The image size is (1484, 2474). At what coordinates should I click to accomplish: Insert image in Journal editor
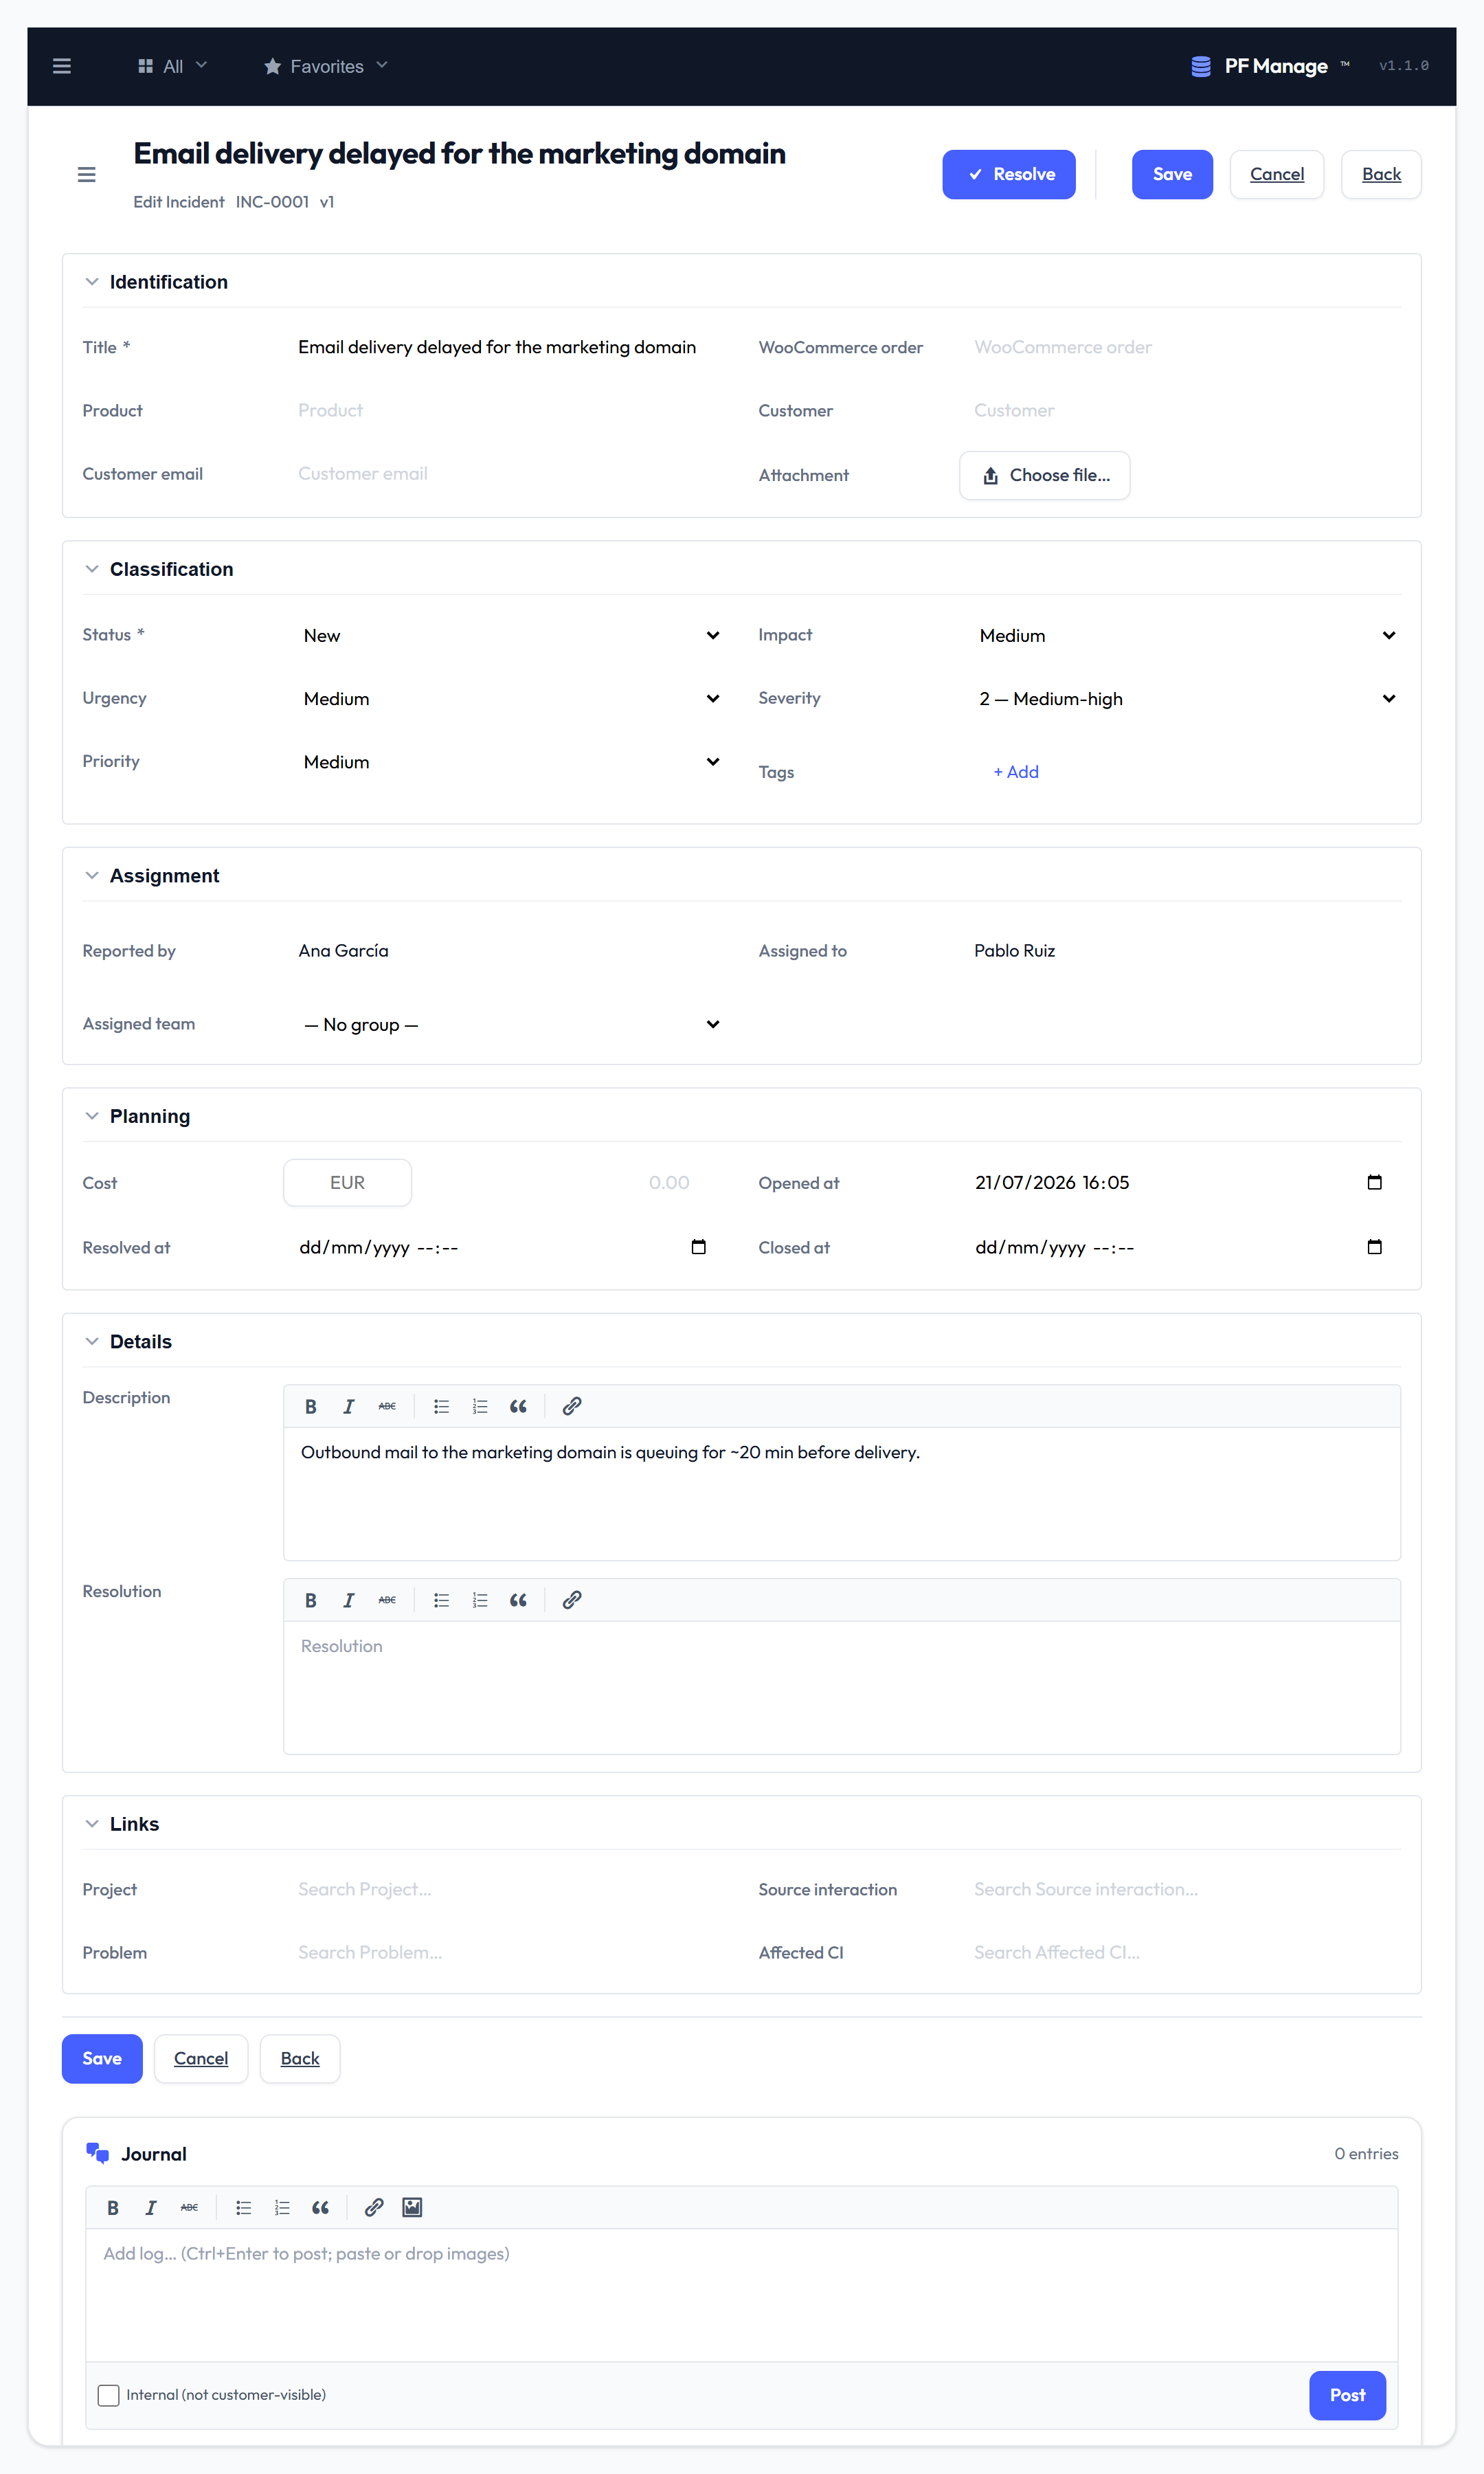coord(412,2207)
